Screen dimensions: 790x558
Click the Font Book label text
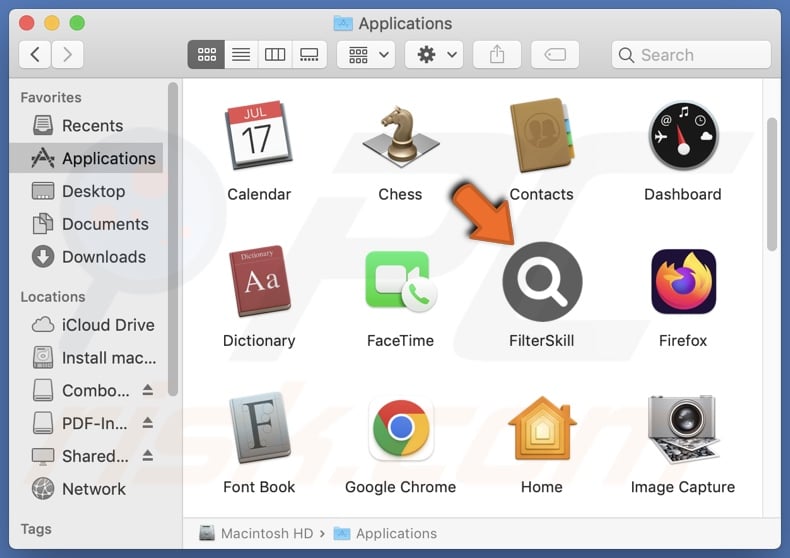(259, 487)
